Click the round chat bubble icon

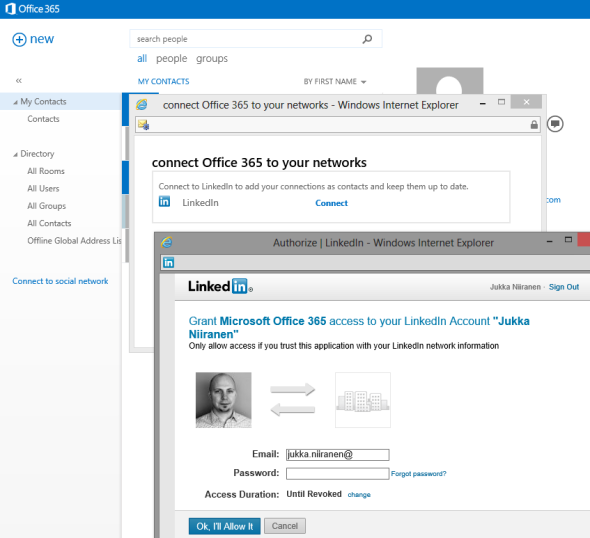(555, 124)
